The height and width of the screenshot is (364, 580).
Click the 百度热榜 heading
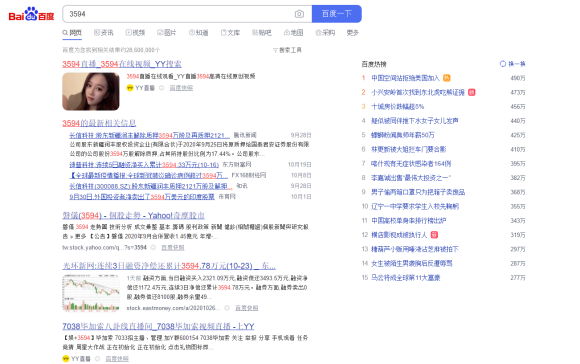pyautogui.click(x=374, y=64)
